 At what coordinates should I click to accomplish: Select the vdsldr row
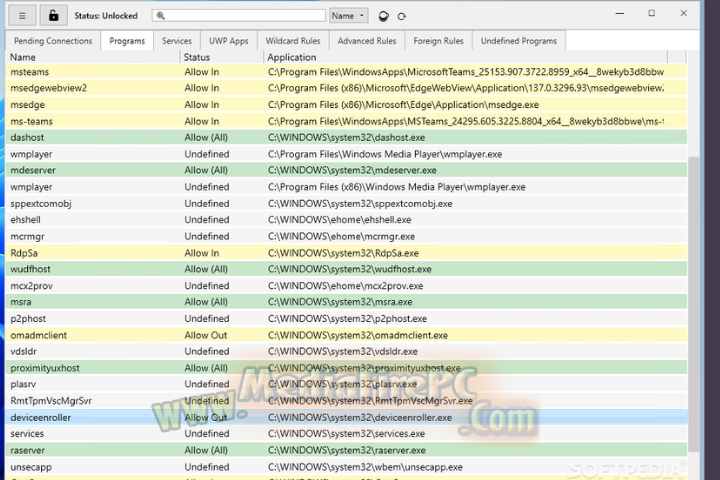[x=347, y=351]
